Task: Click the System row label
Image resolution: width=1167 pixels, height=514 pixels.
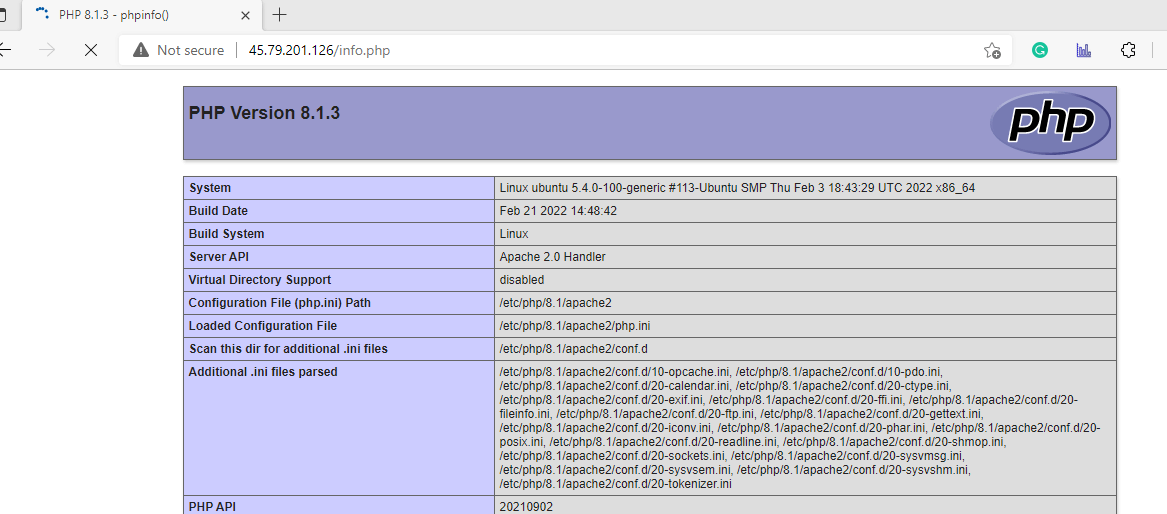Action: (x=210, y=188)
